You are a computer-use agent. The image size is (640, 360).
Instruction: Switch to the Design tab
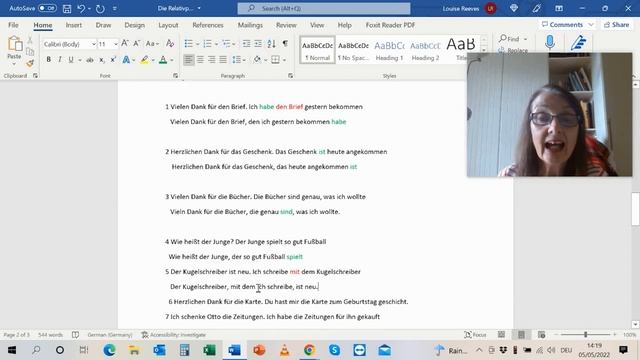coord(134,25)
